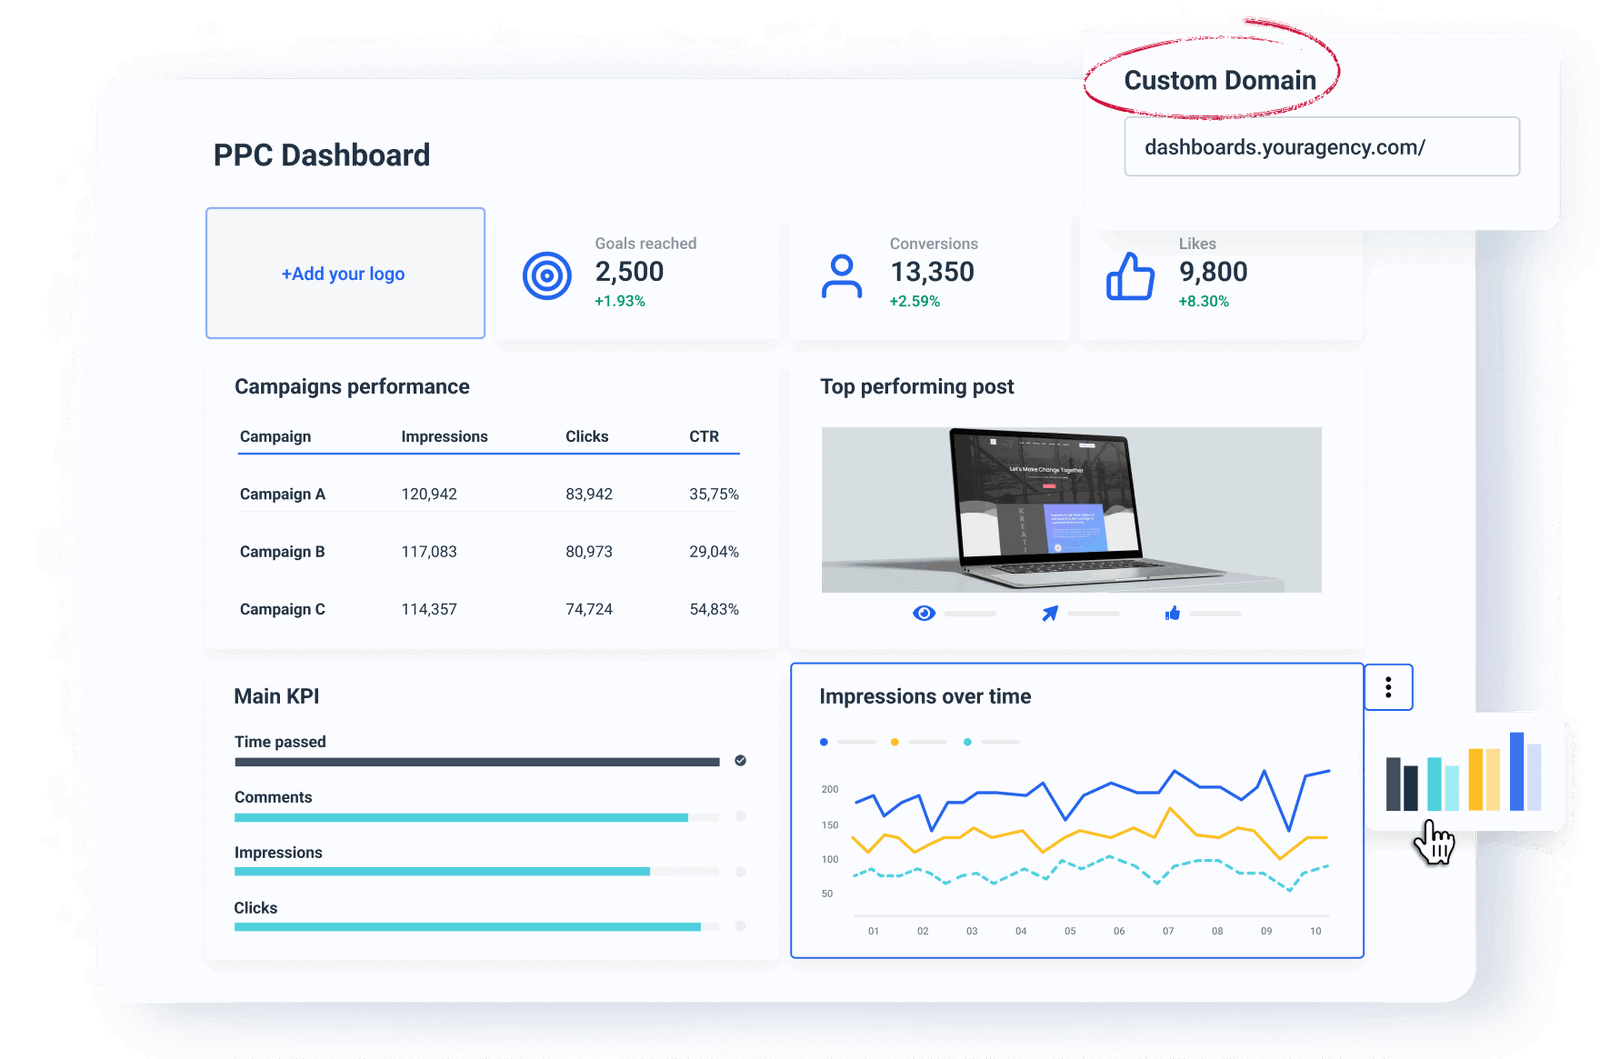Expand options for the Clicks KPI row
This screenshot has height=1059, width=1600.
click(740, 927)
